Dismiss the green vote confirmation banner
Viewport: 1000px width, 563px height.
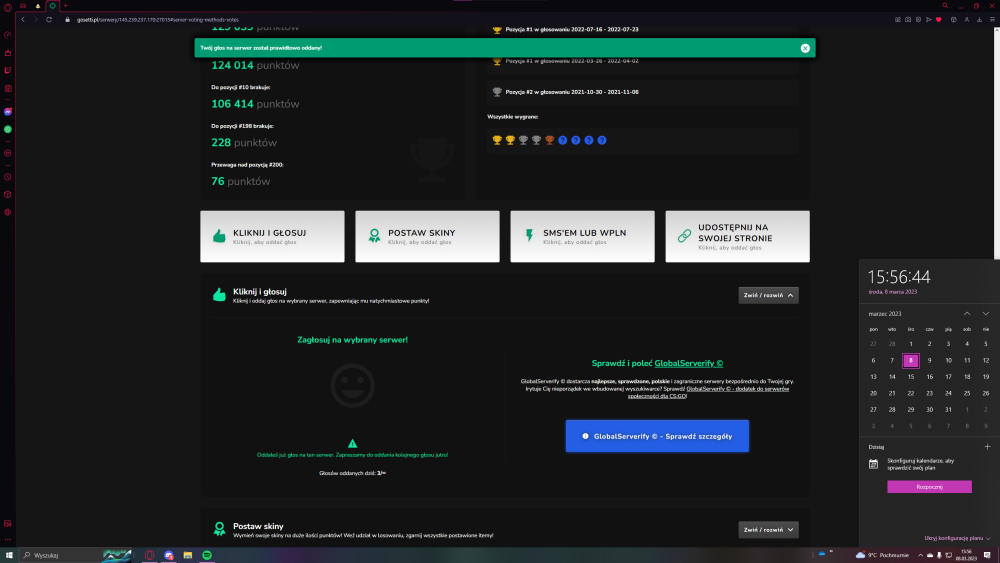(x=805, y=48)
